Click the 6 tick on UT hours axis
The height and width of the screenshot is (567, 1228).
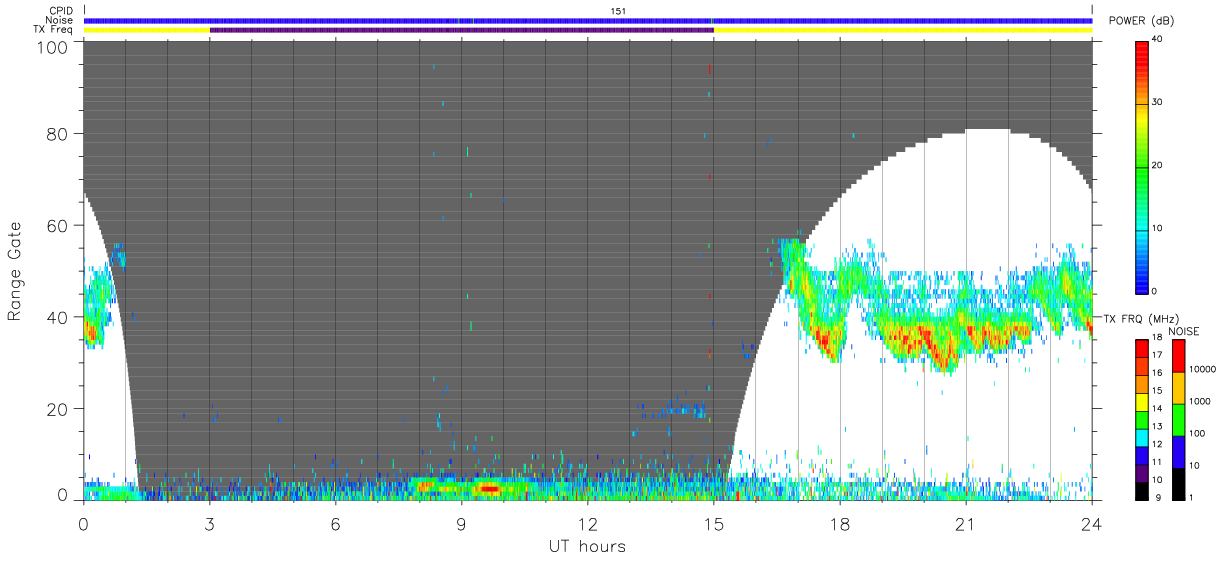[x=335, y=523]
